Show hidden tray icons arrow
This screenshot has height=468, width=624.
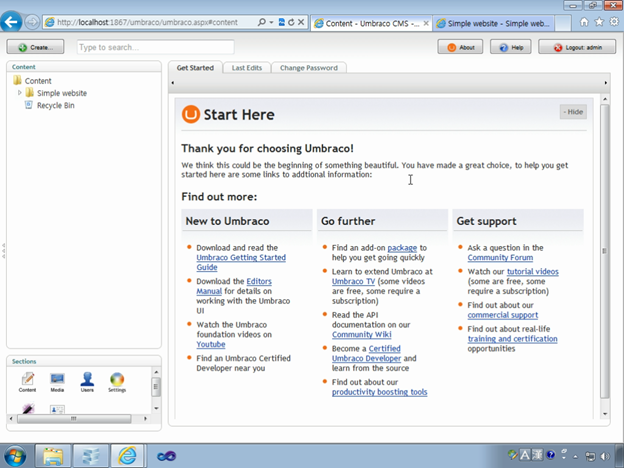click(575, 456)
